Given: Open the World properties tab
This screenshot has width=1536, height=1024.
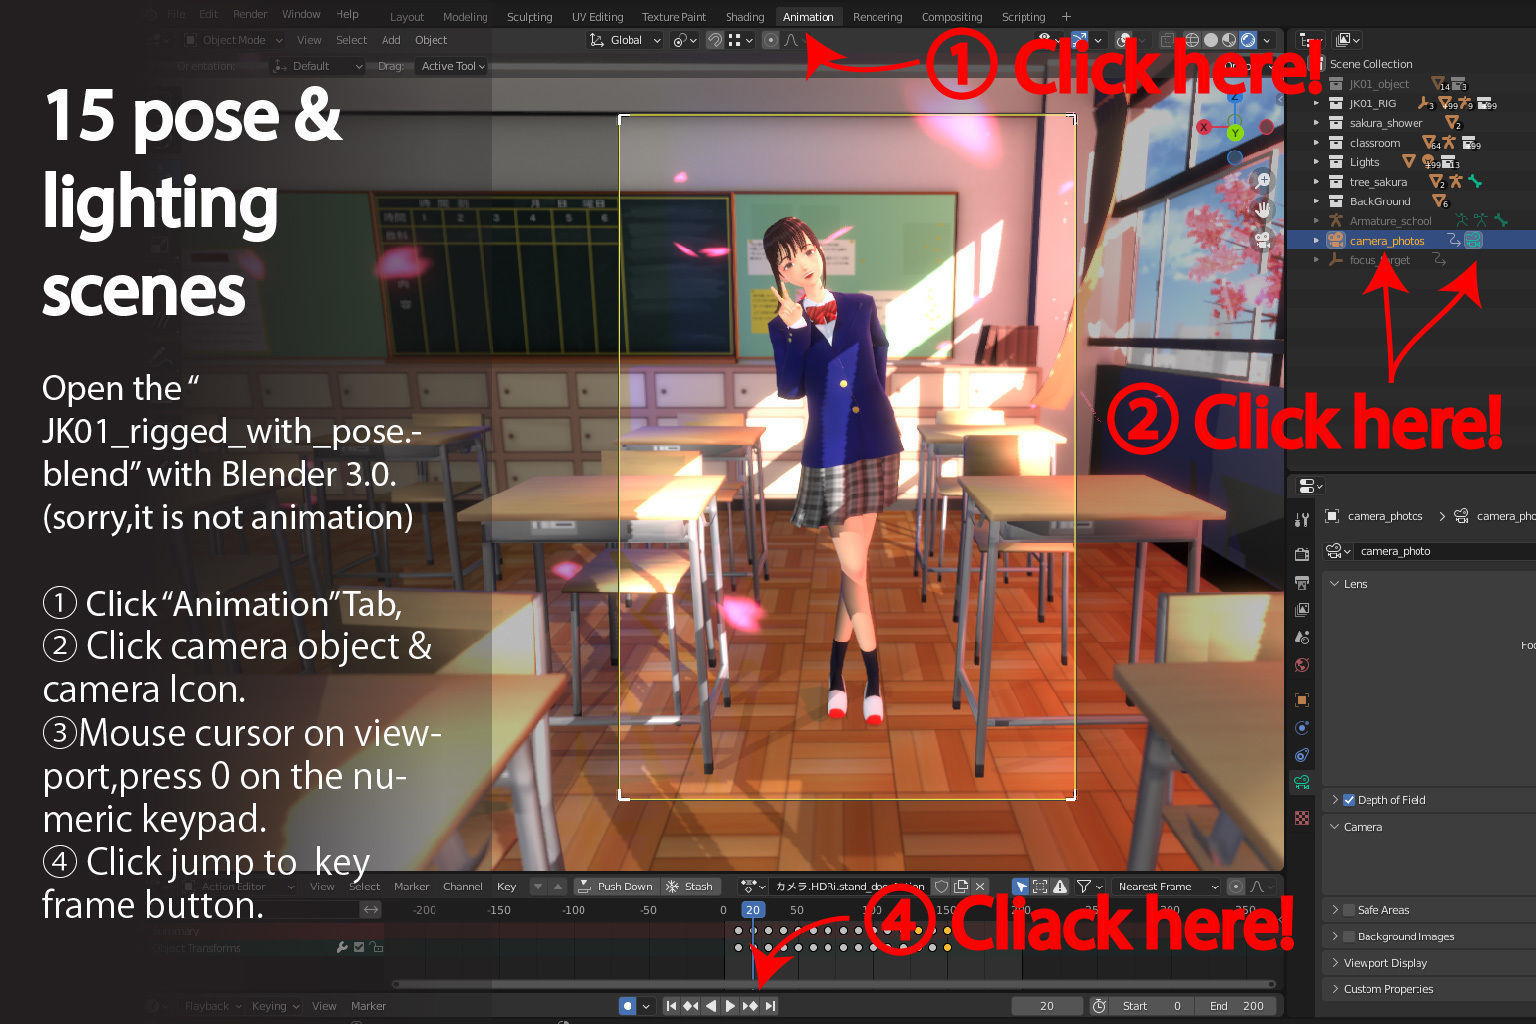Looking at the screenshot, I should coord(1302,665).
